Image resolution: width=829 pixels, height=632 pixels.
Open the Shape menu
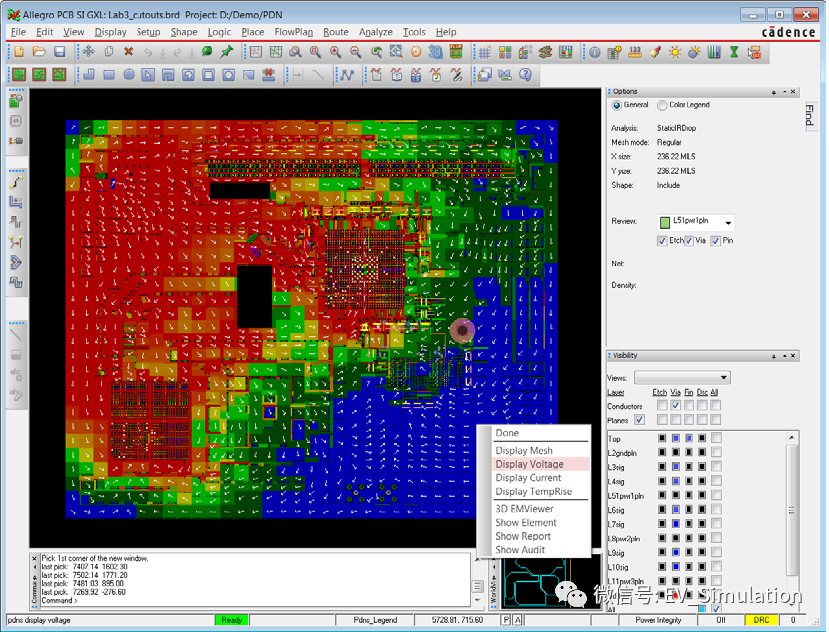point(183,32)
